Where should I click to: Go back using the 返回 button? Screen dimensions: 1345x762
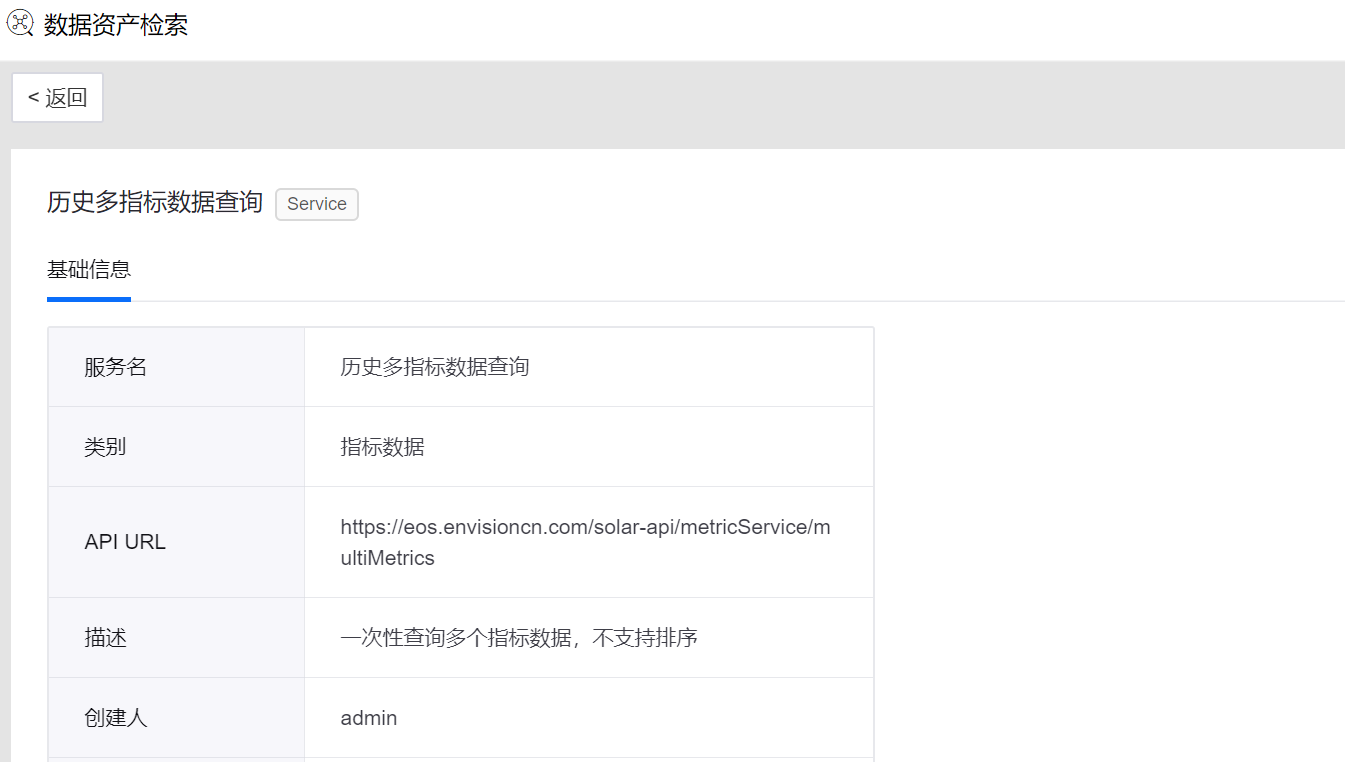(x=57, y=97)
